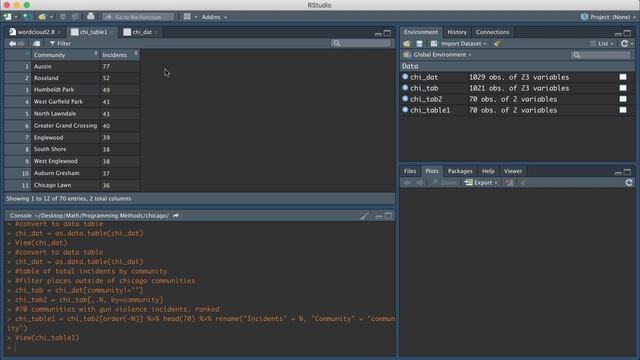Click the Showing 1 to 12 of 70 entries status
This screenshot has height=360, width=640.
point(69,198)
